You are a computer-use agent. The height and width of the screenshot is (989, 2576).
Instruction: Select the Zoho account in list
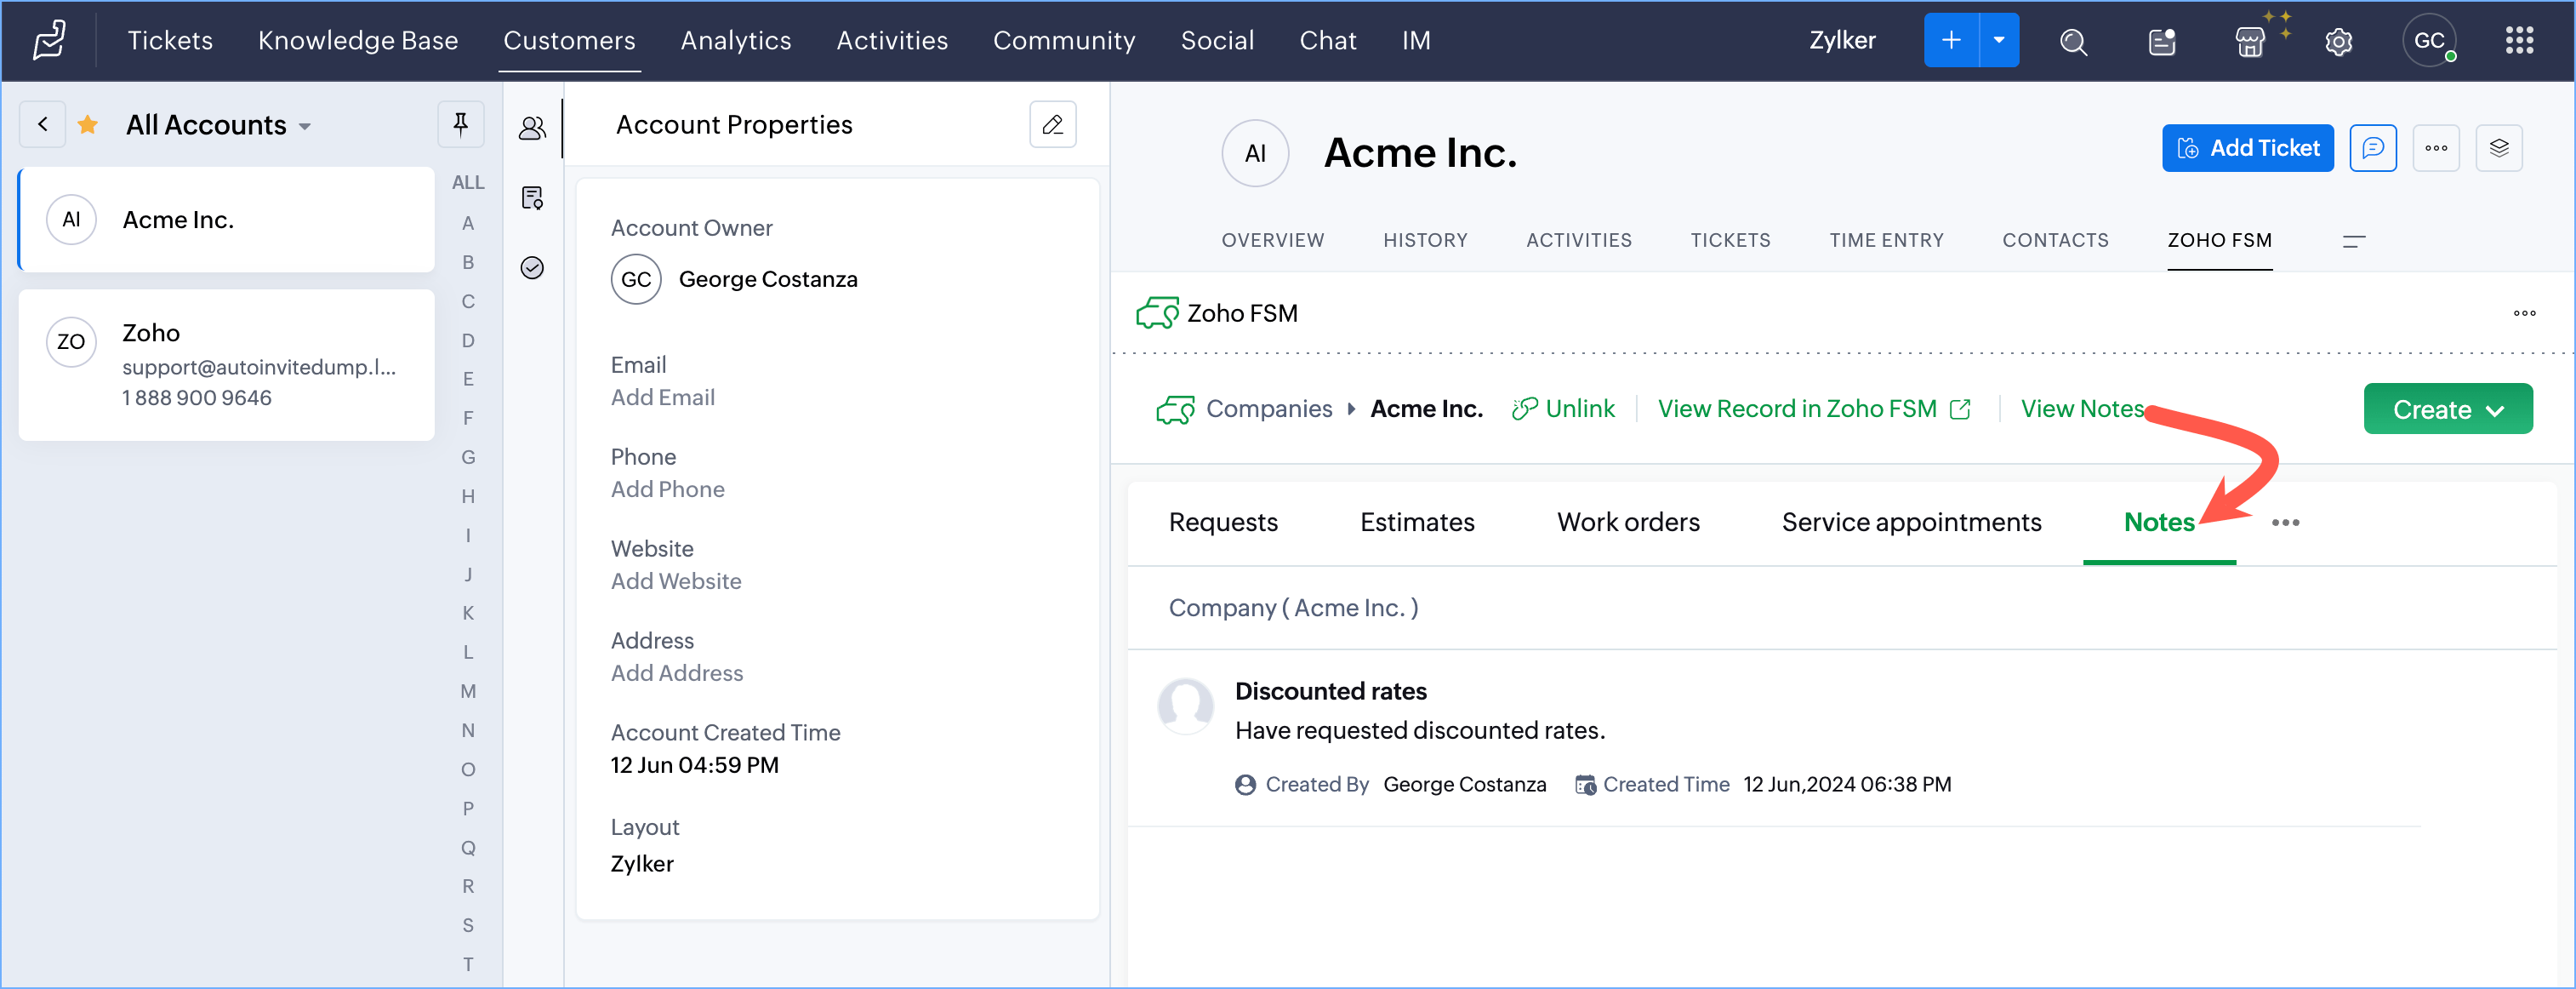click(226, 365)
